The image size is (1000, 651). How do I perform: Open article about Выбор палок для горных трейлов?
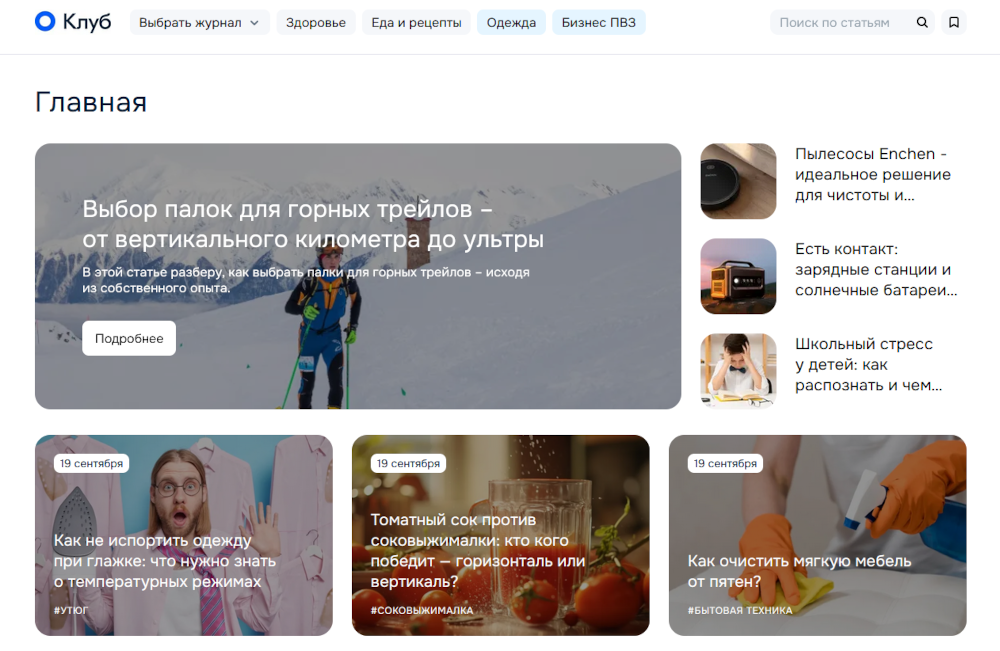tap(313, 224)
